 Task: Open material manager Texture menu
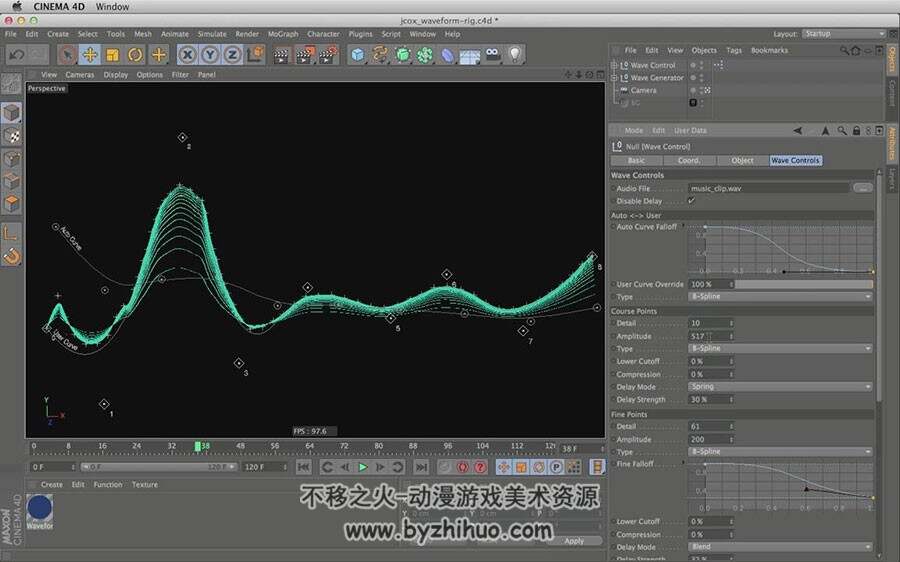coord(145,485)
